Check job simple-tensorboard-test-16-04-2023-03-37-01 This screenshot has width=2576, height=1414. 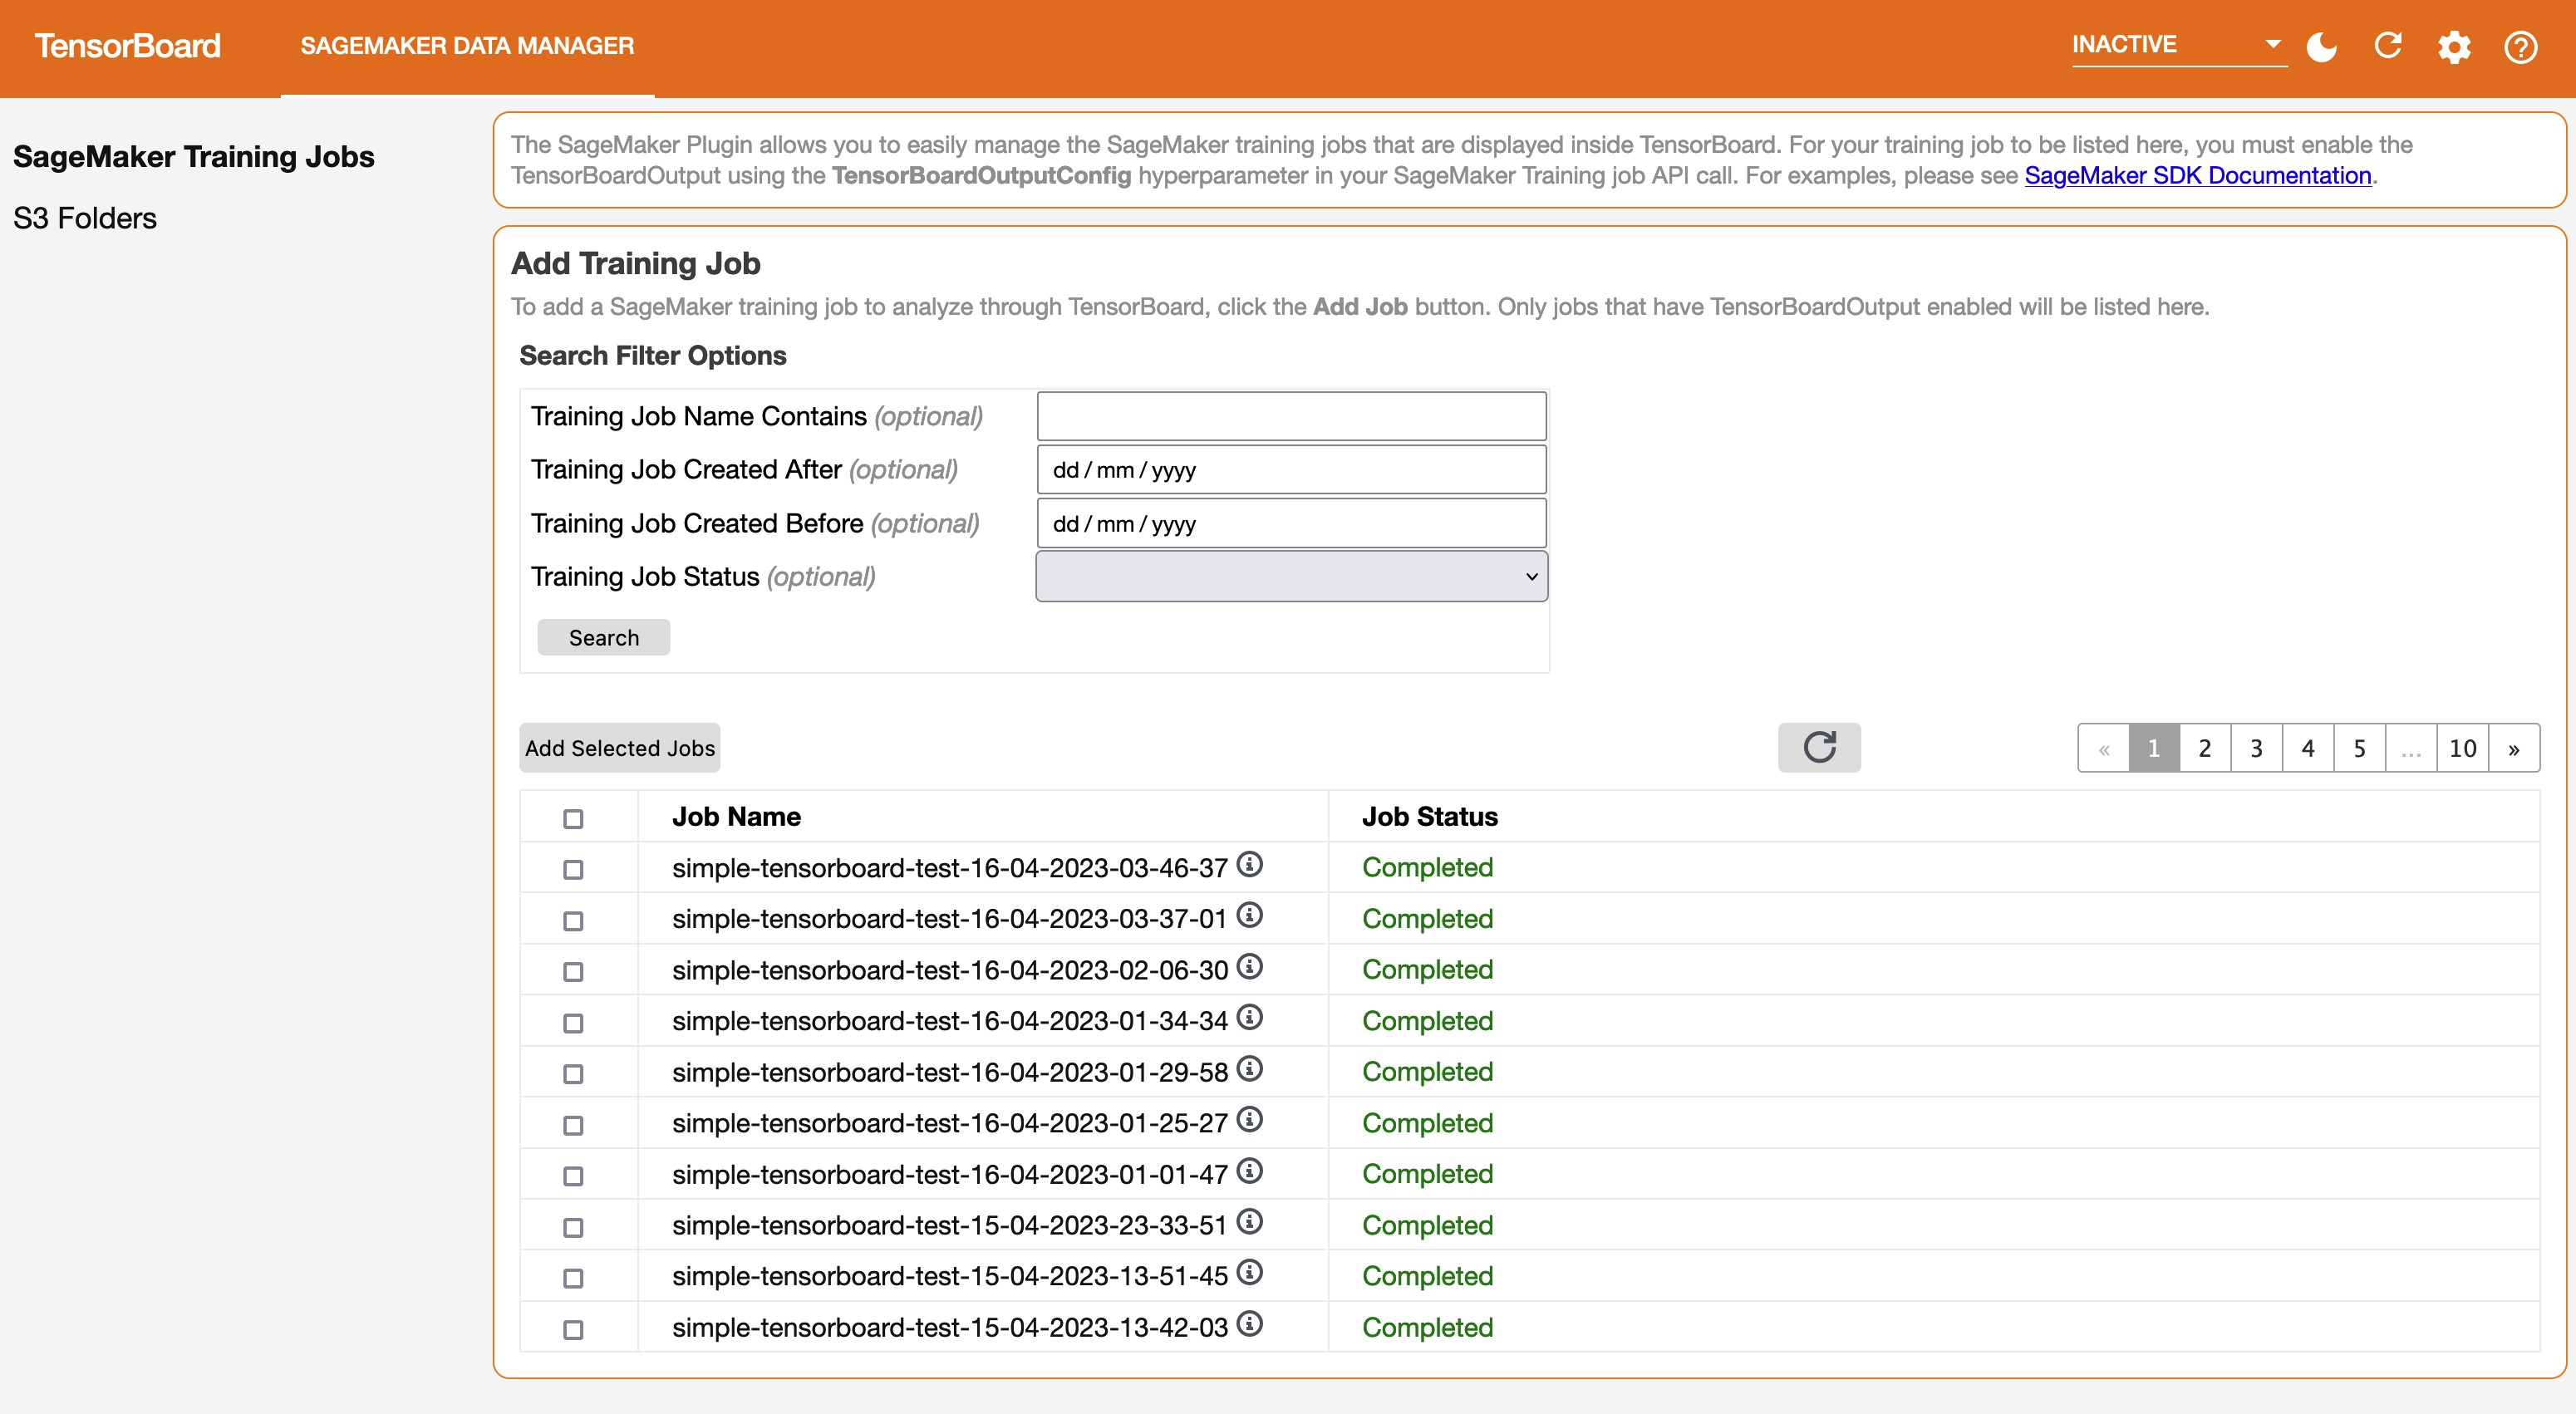[x=573, y=921]
